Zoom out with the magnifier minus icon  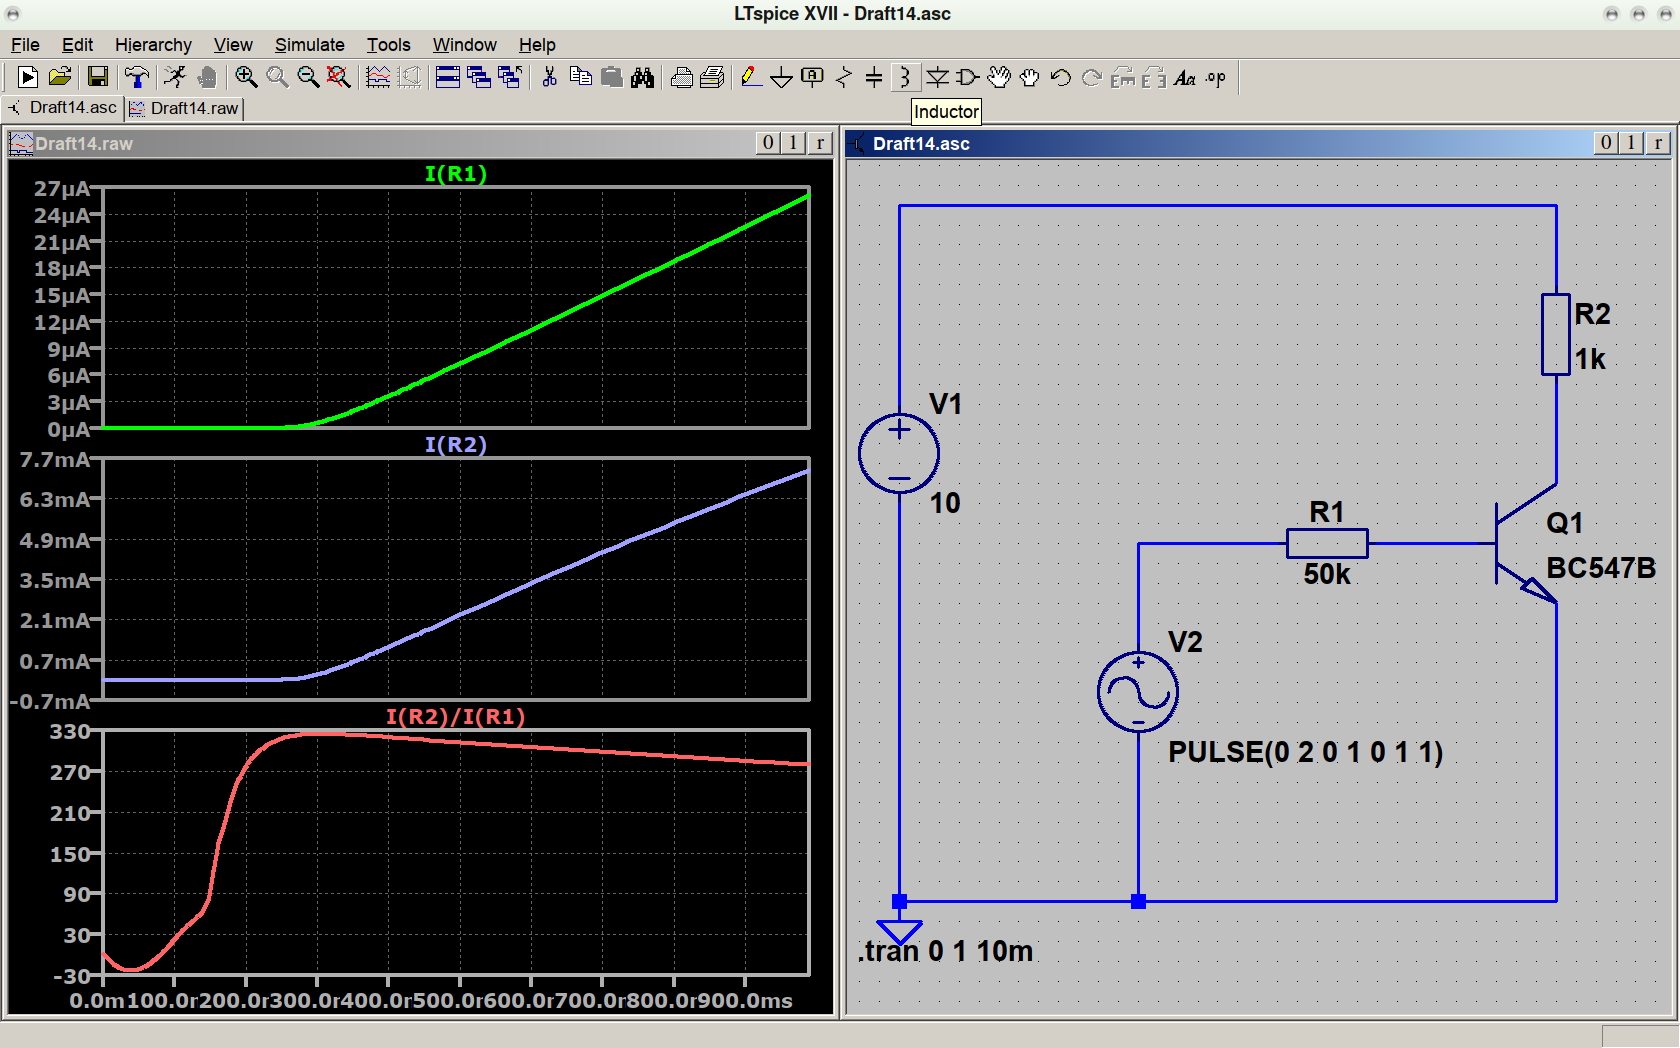point(308,77)
